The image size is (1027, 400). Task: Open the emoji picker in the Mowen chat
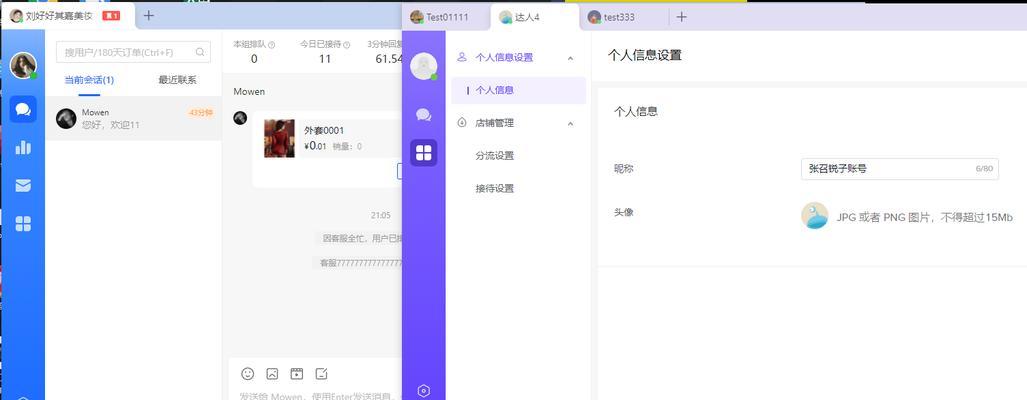pyautogui.click(x=248, y=374)
